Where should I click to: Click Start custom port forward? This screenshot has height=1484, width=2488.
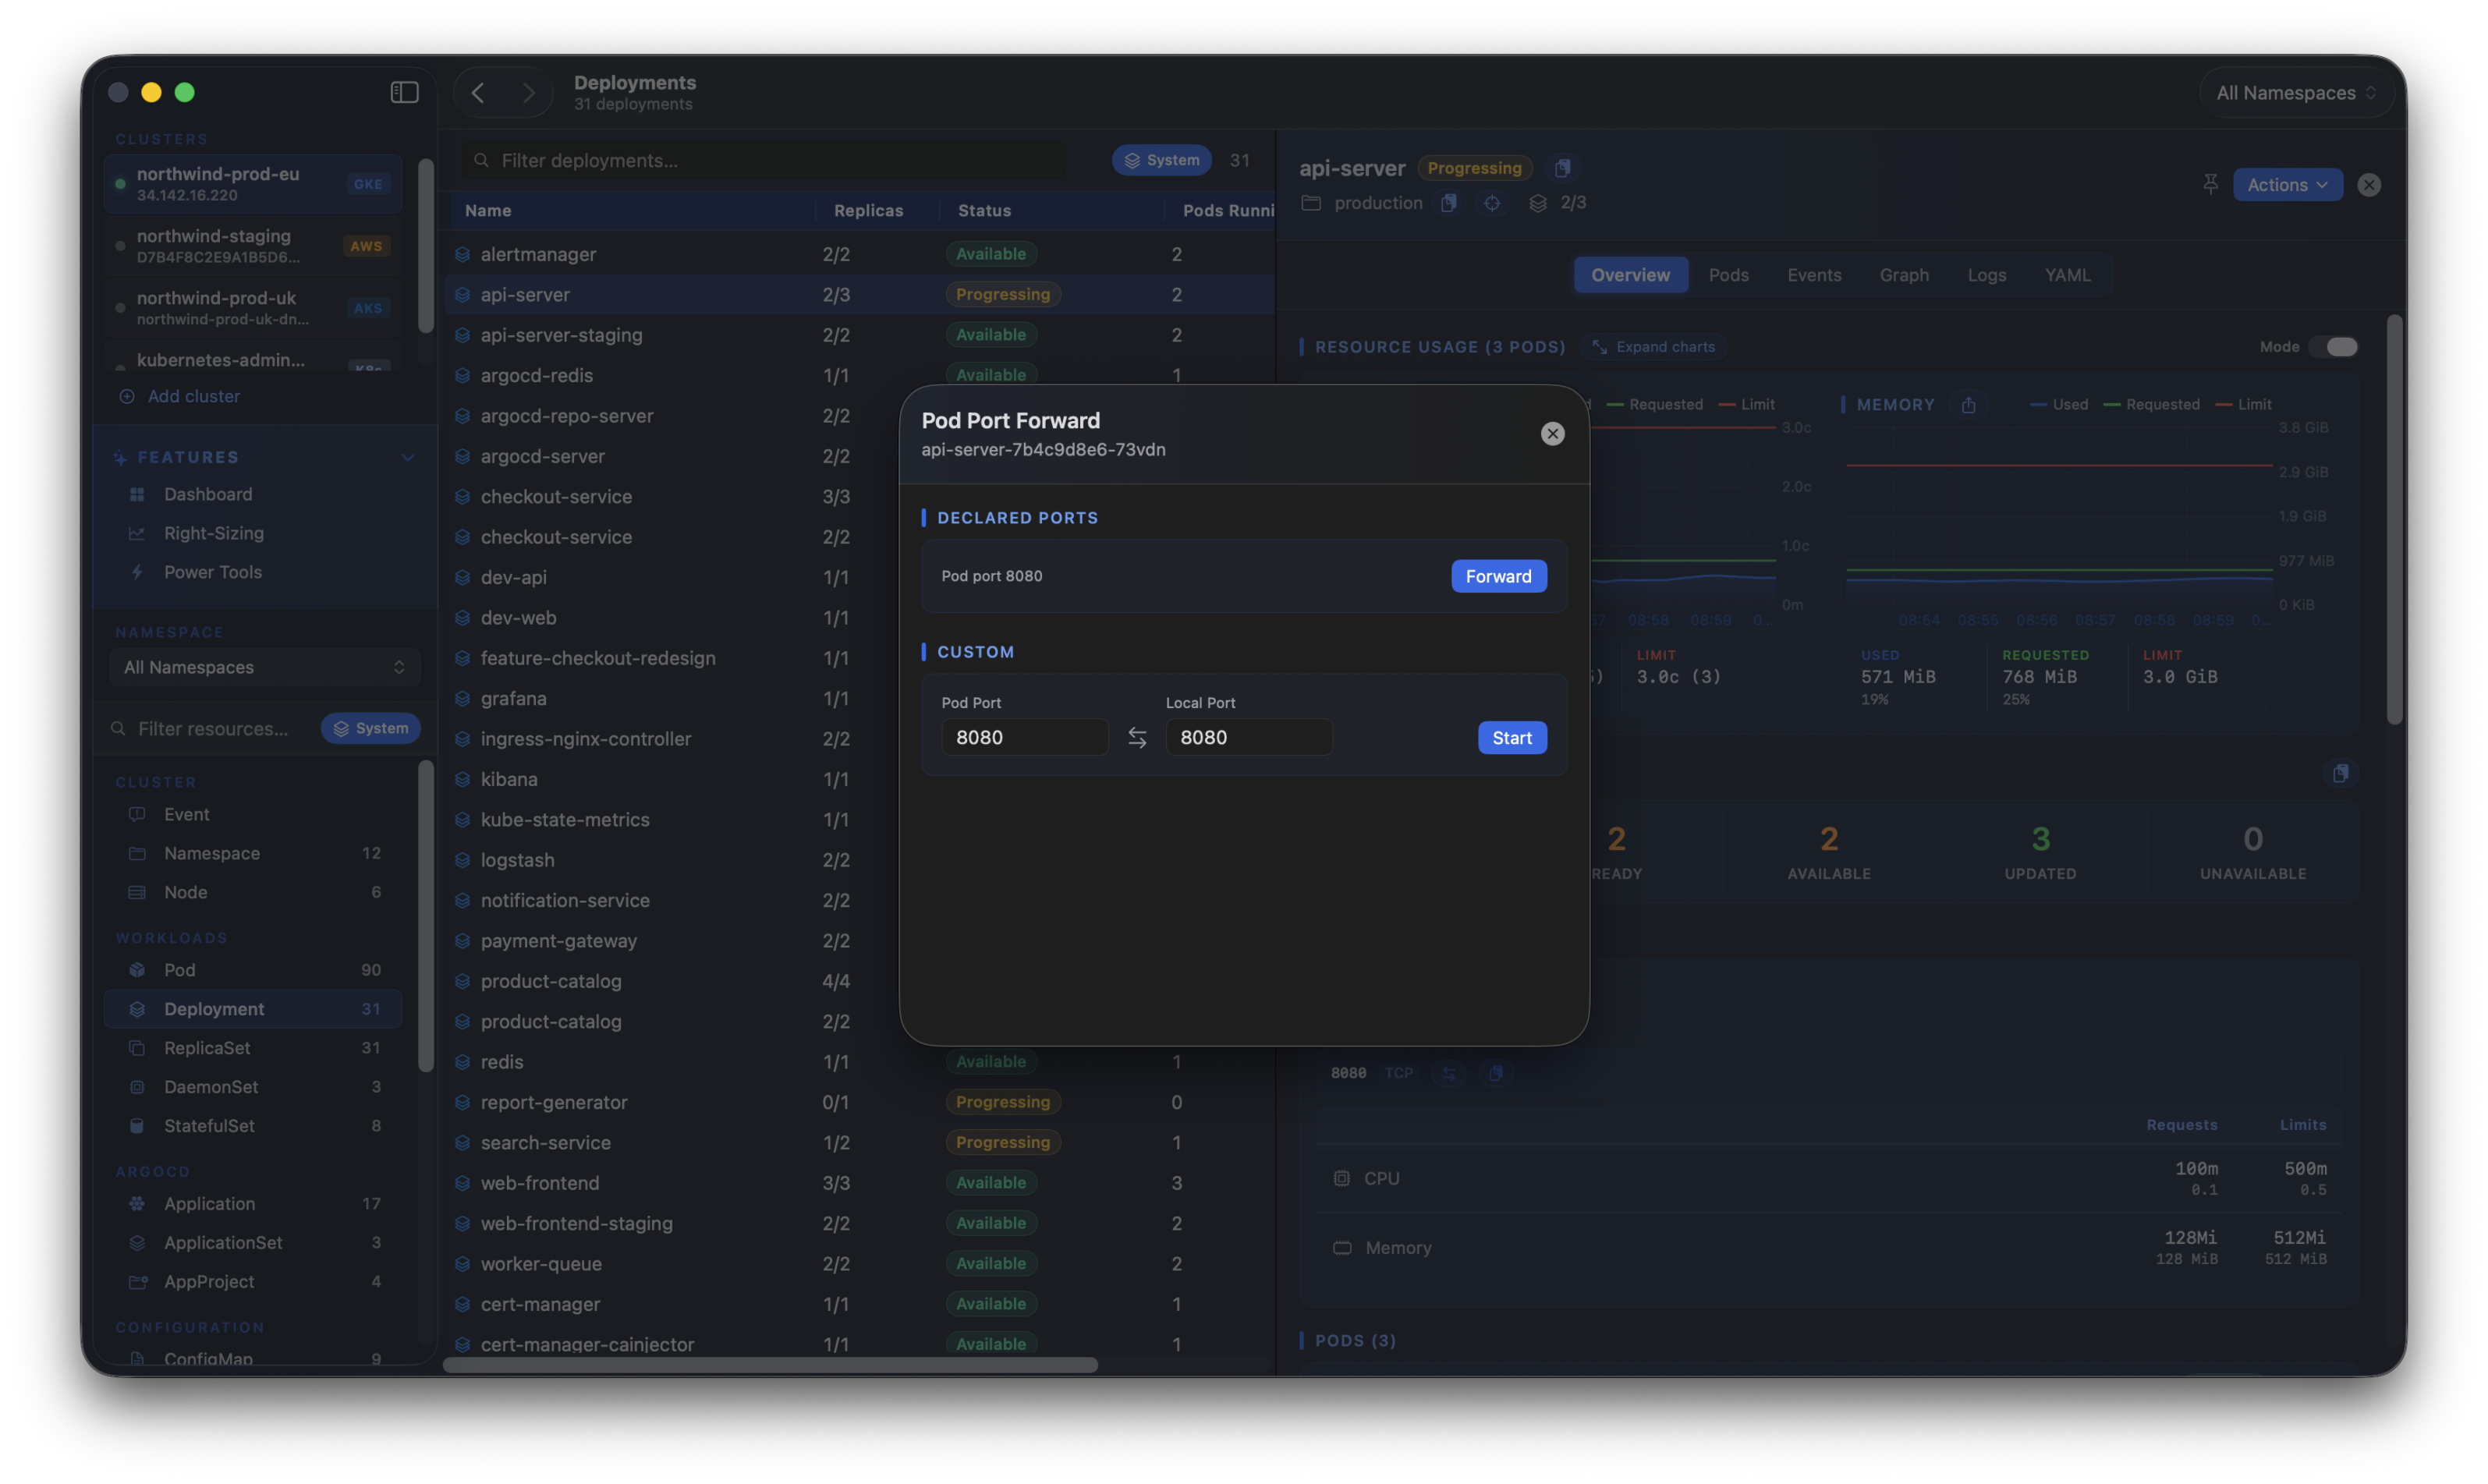1511,738
